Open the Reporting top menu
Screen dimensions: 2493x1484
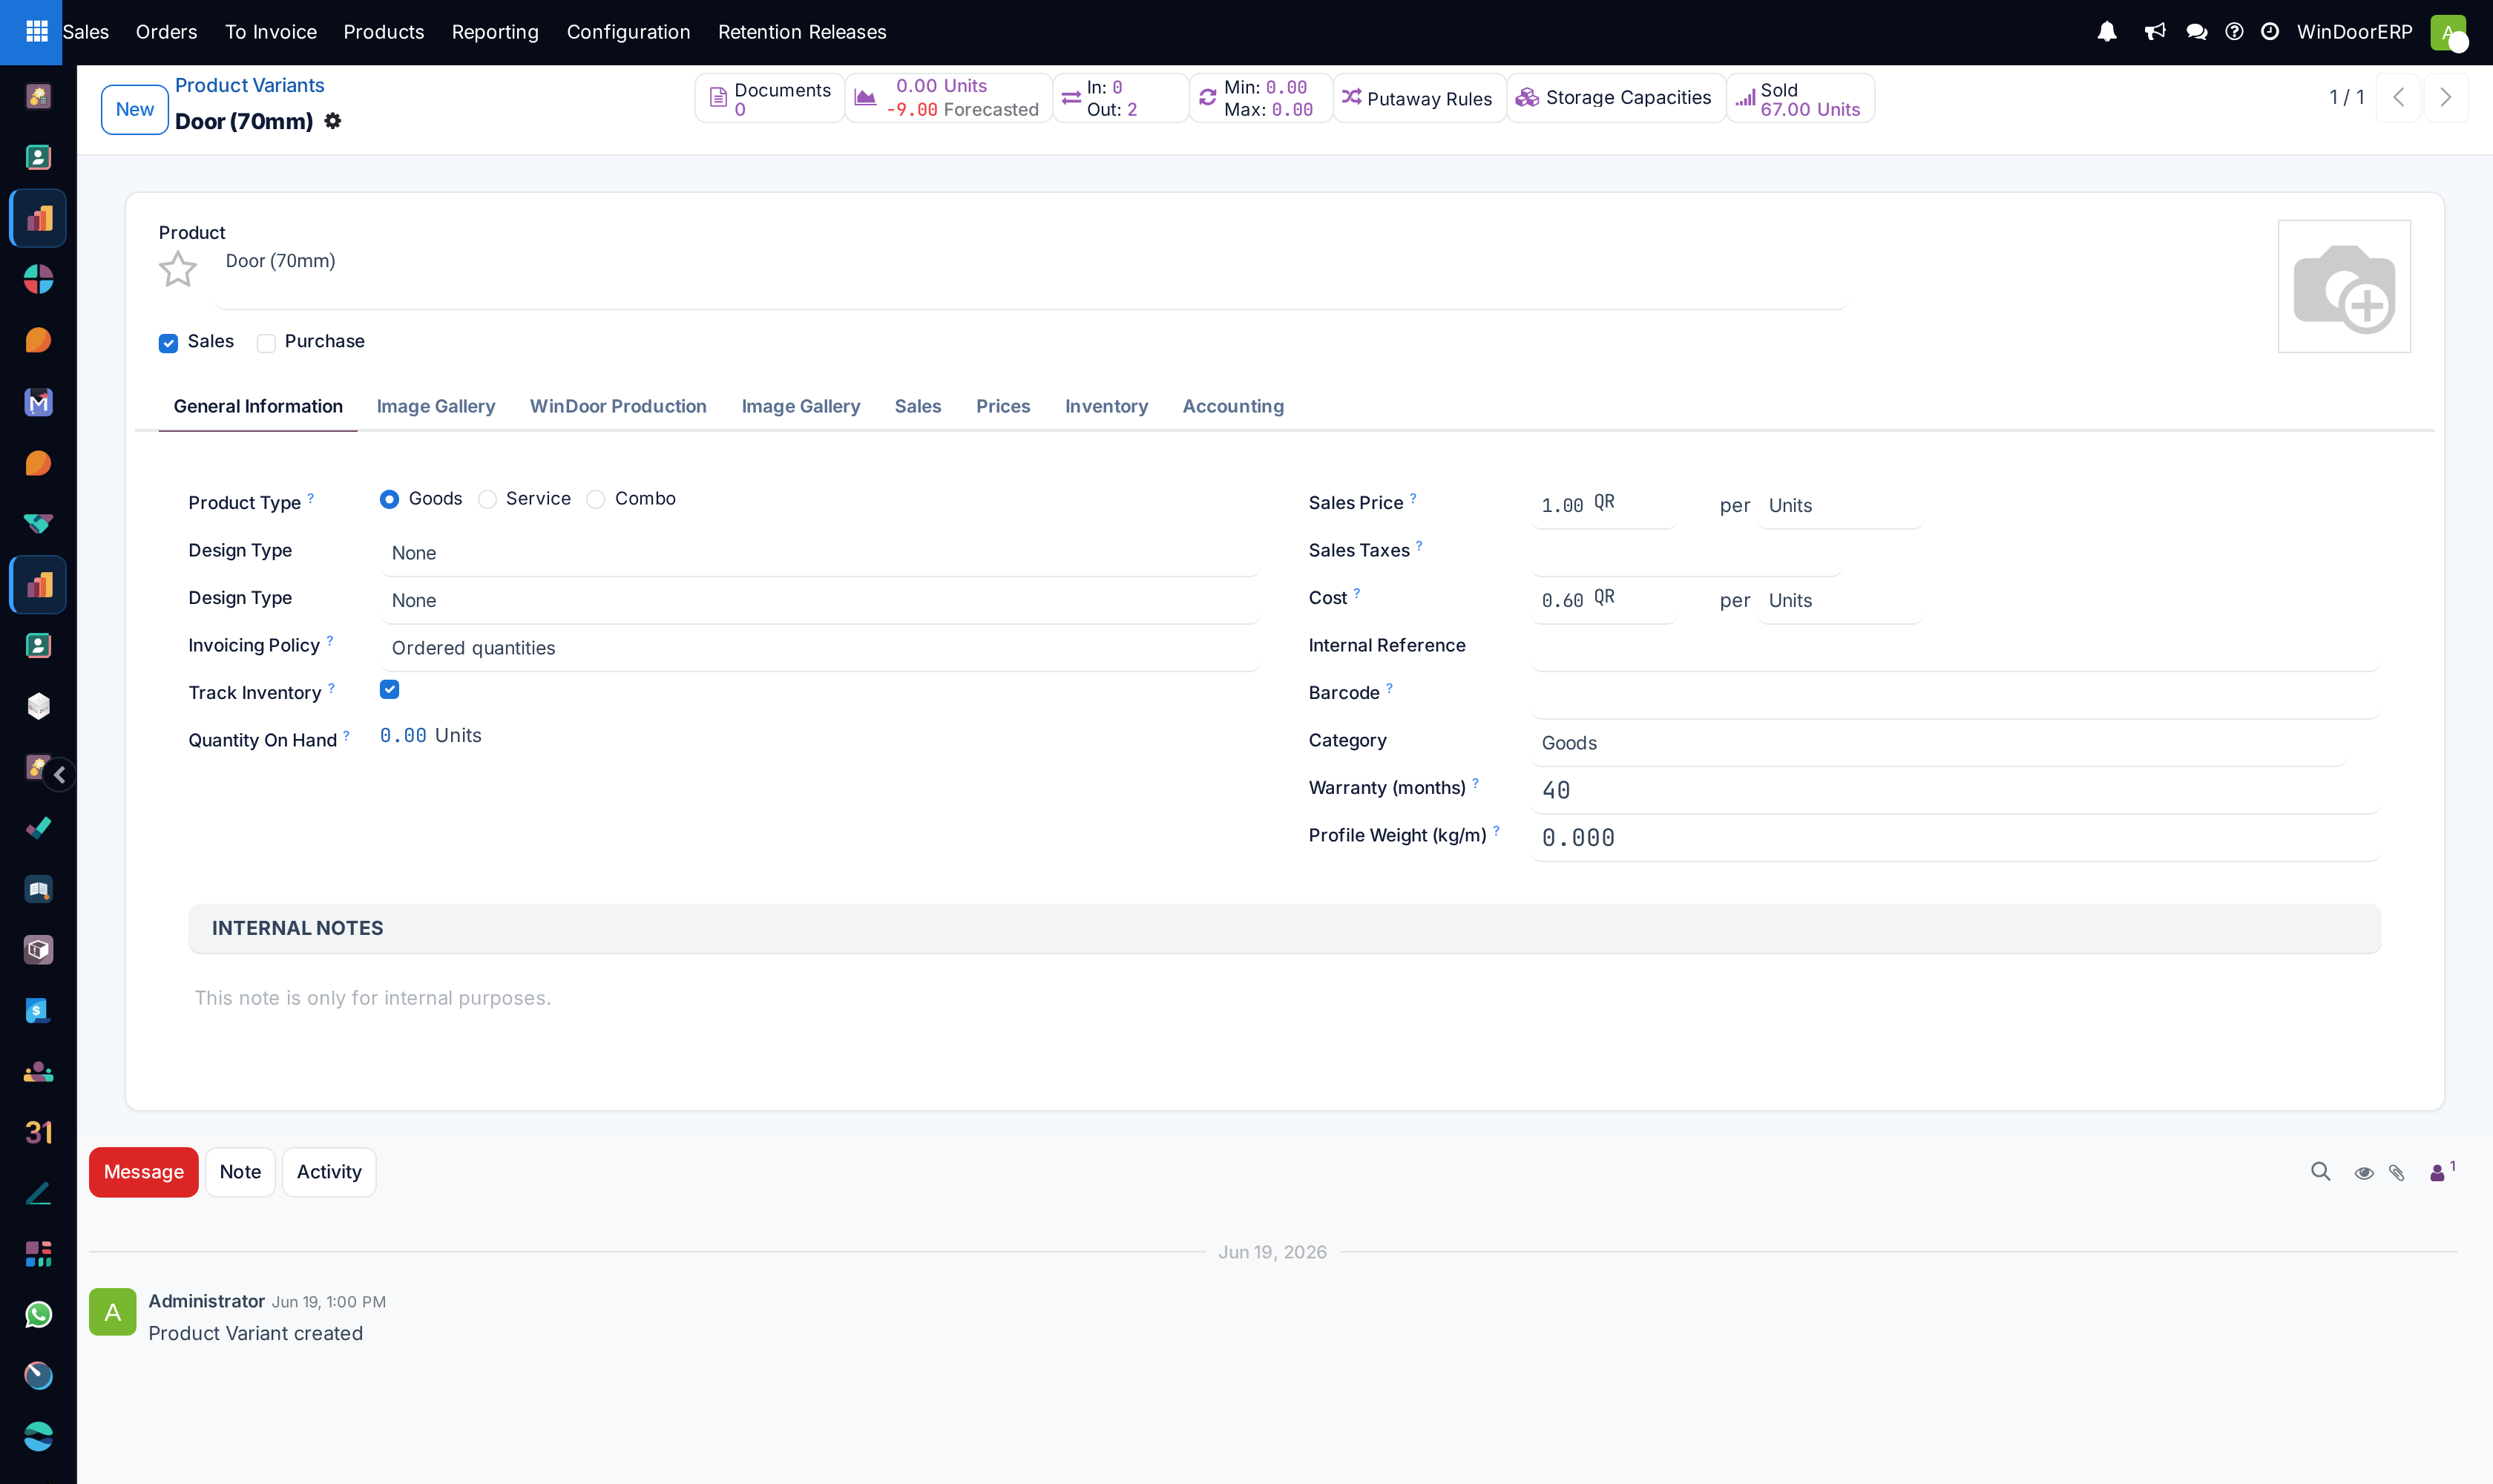[x=495, y=32]
